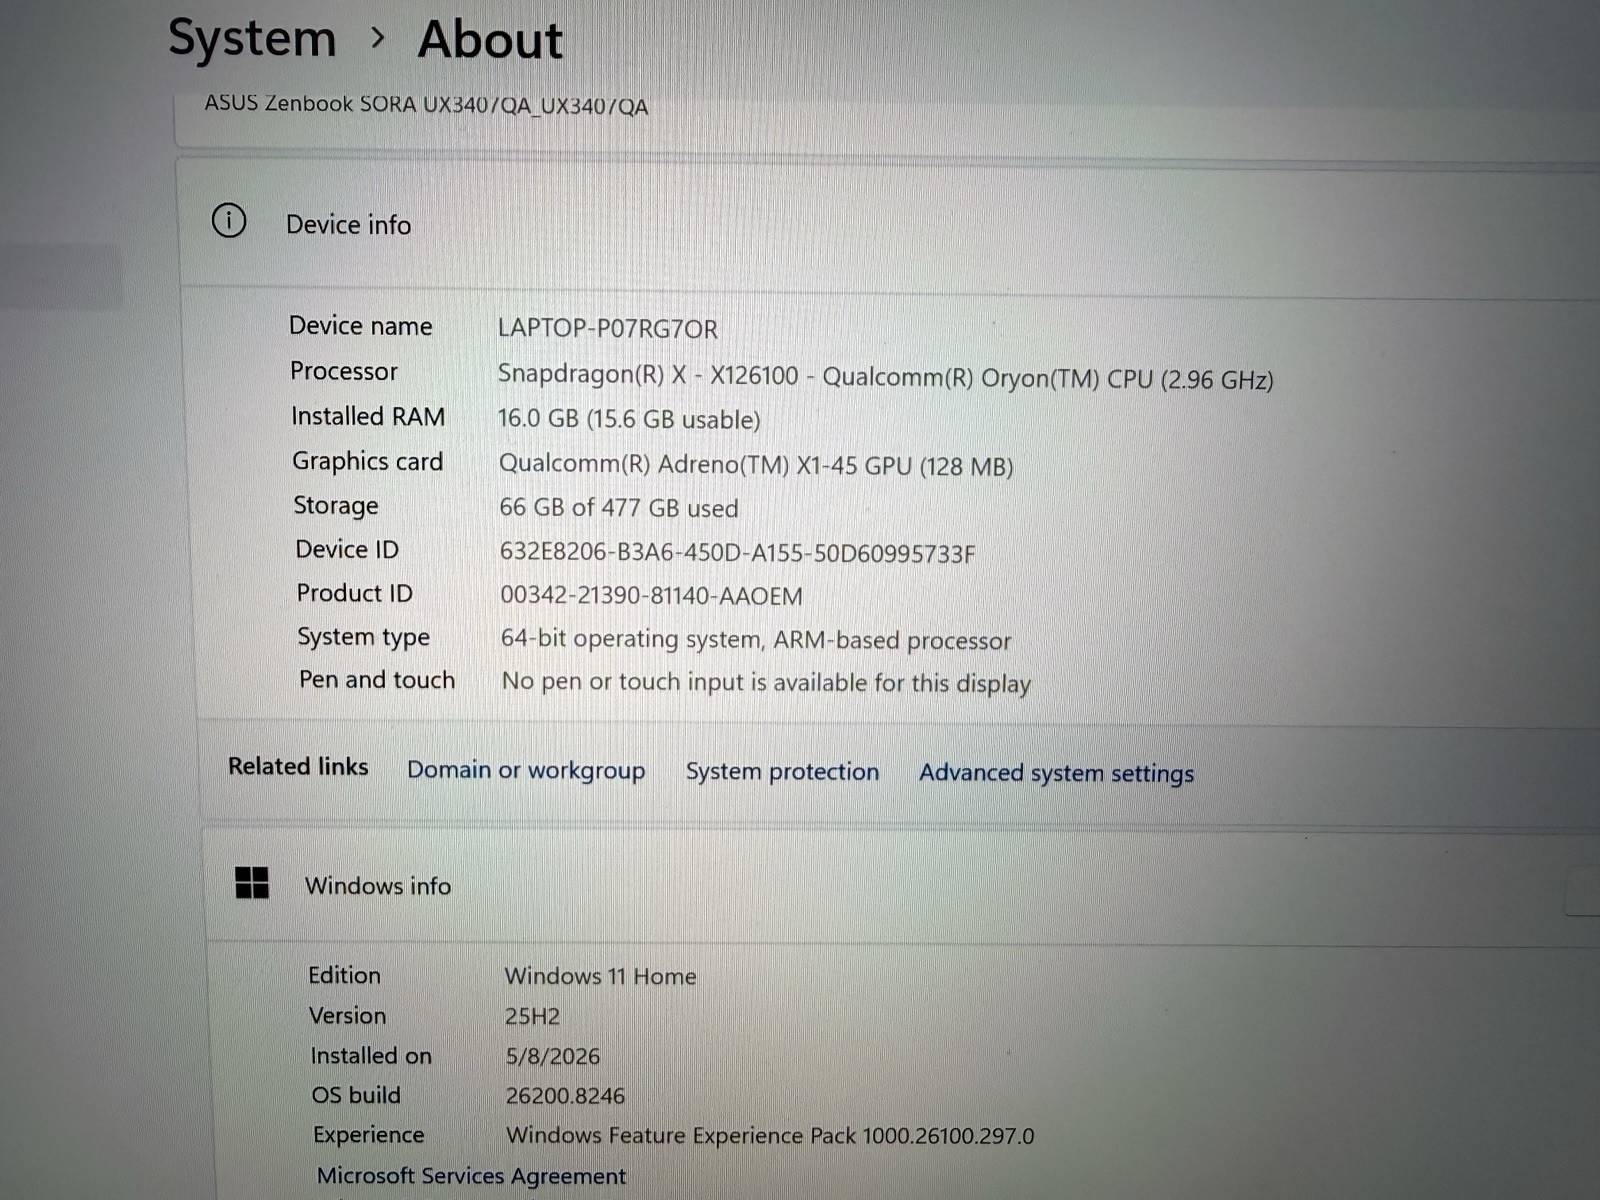
Task: Click the Pen and touch label
Action: [377, 680]
